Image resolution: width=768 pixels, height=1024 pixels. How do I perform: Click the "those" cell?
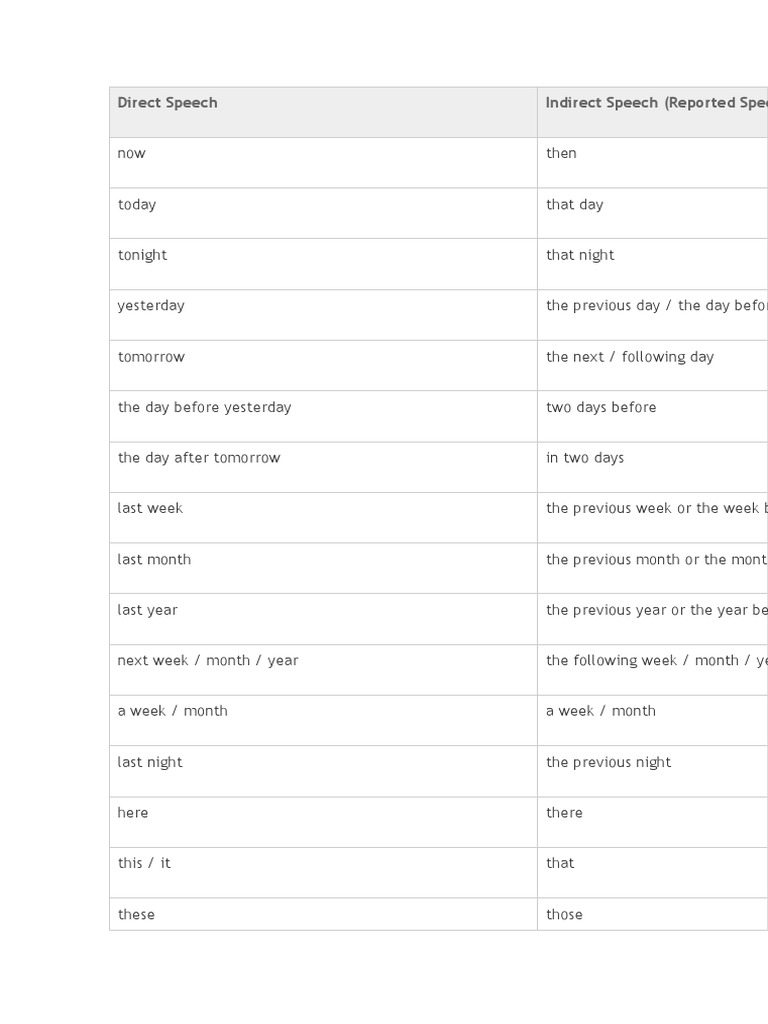pos(564,914)
